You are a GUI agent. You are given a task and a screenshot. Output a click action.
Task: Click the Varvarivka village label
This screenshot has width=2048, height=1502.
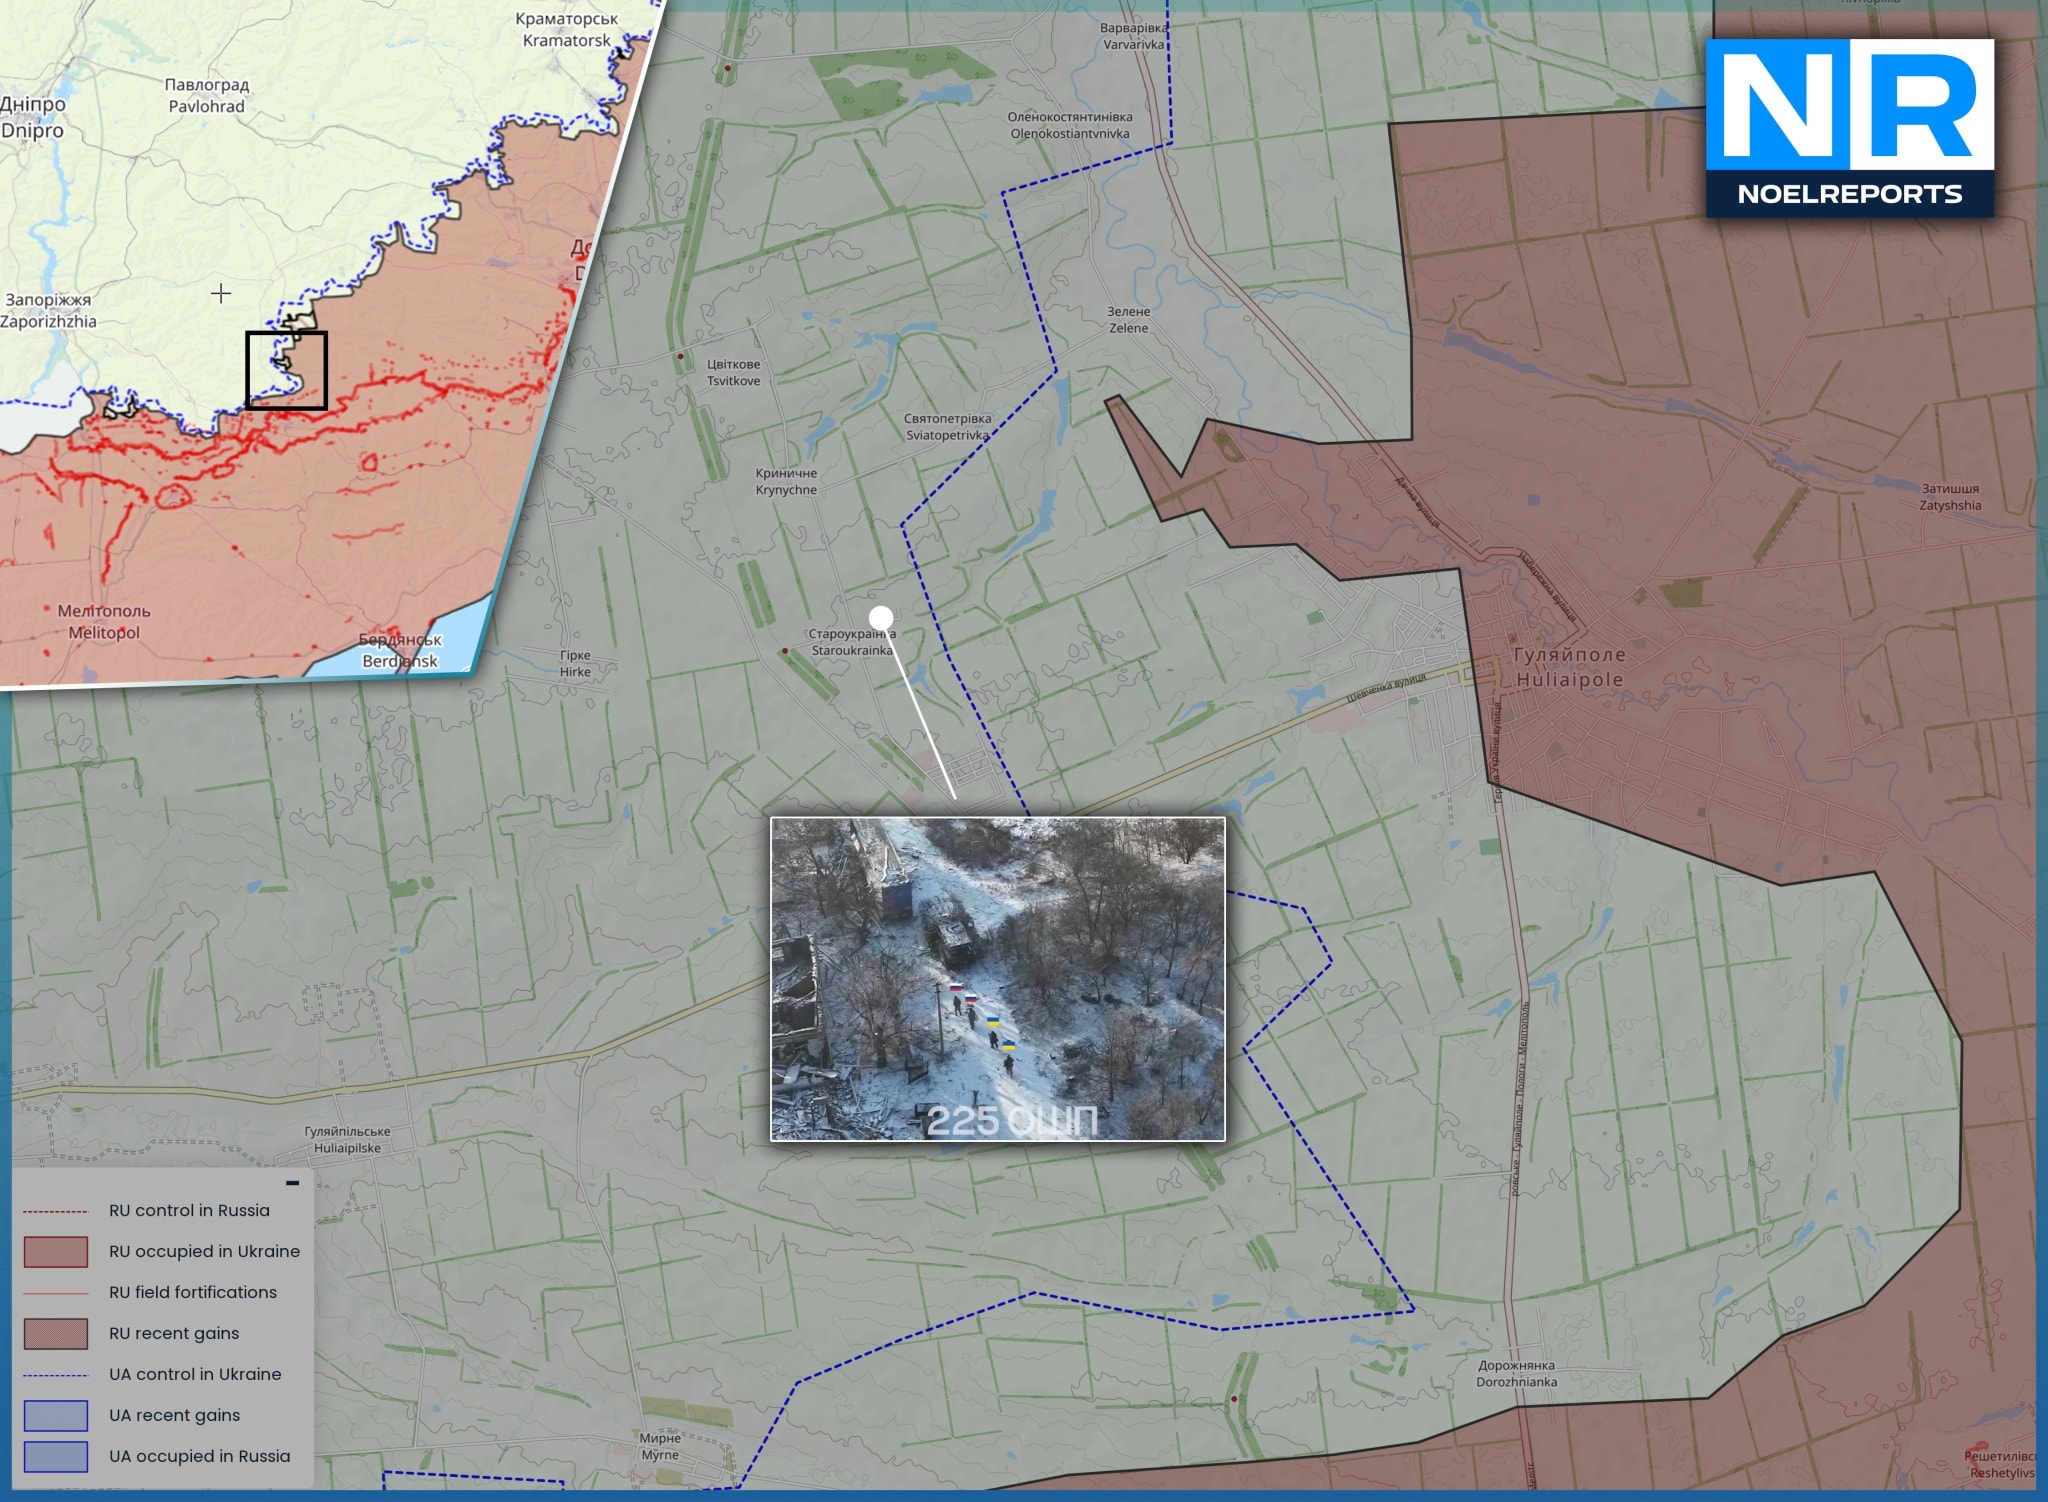[1133, 36]
